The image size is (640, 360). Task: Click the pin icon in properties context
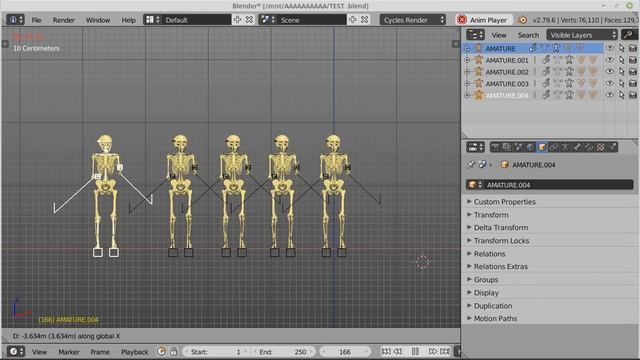click(x=471, y=164)
